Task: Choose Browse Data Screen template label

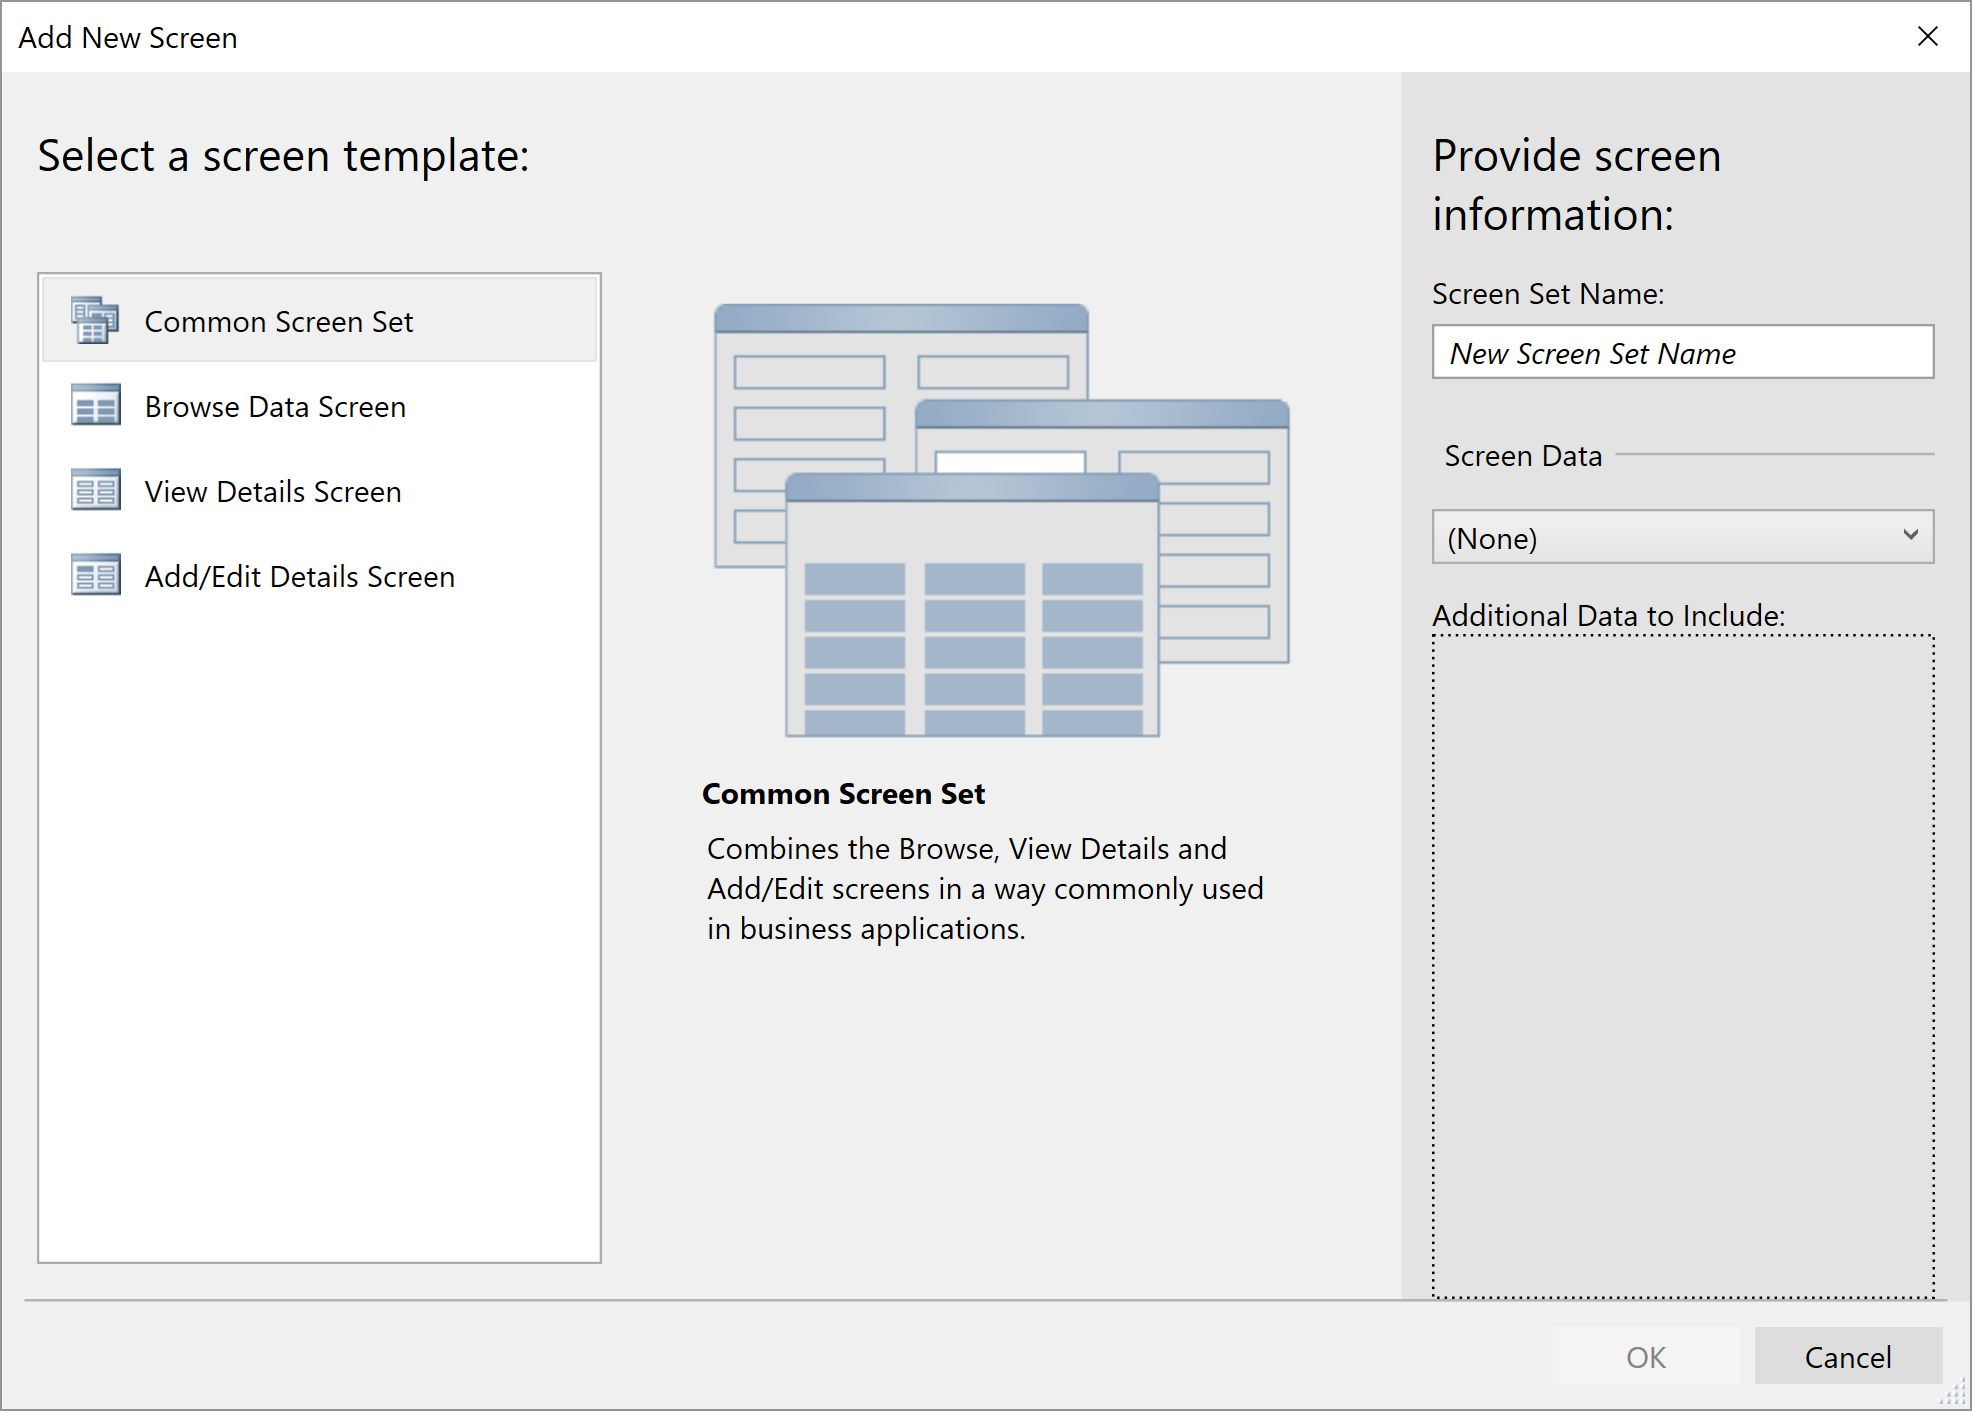Action: [275, 407]
